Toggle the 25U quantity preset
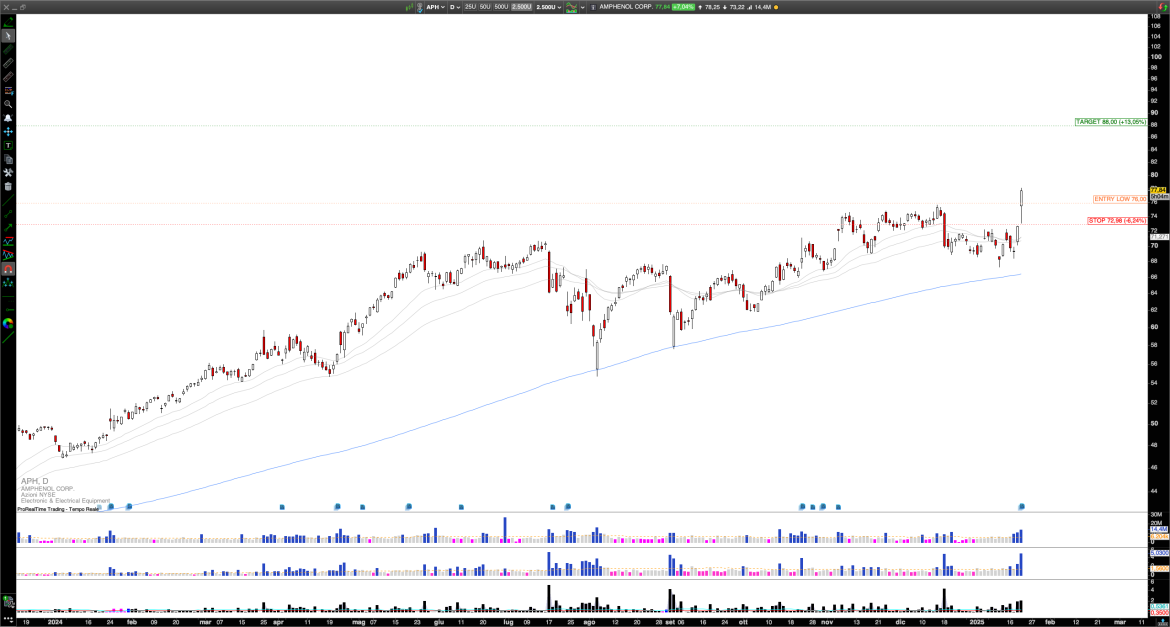Image resolution: width=1170 pixels, height=627 pixels. [x=470, y=8]
